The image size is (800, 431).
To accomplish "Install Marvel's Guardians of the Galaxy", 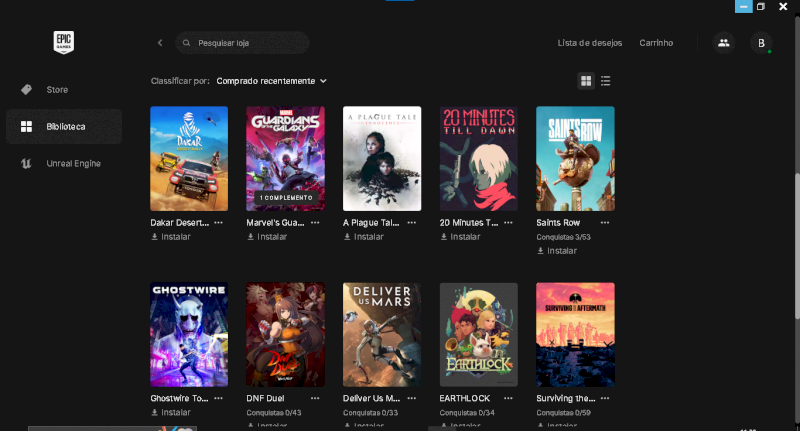I will click(x=267, y=237).
